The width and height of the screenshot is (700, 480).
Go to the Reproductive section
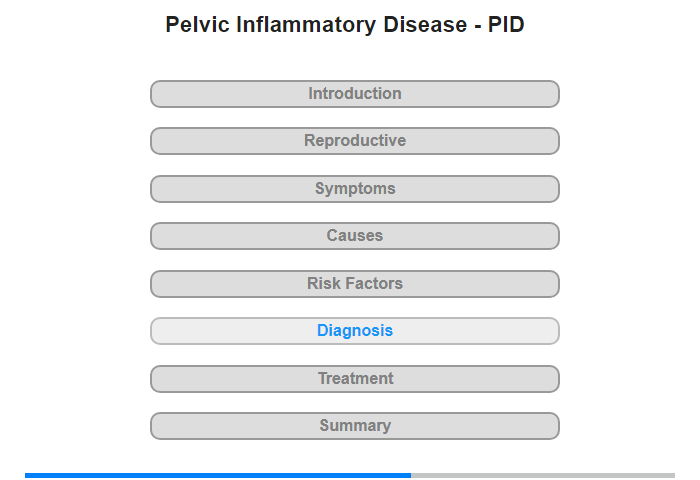(x=354, y=141)
